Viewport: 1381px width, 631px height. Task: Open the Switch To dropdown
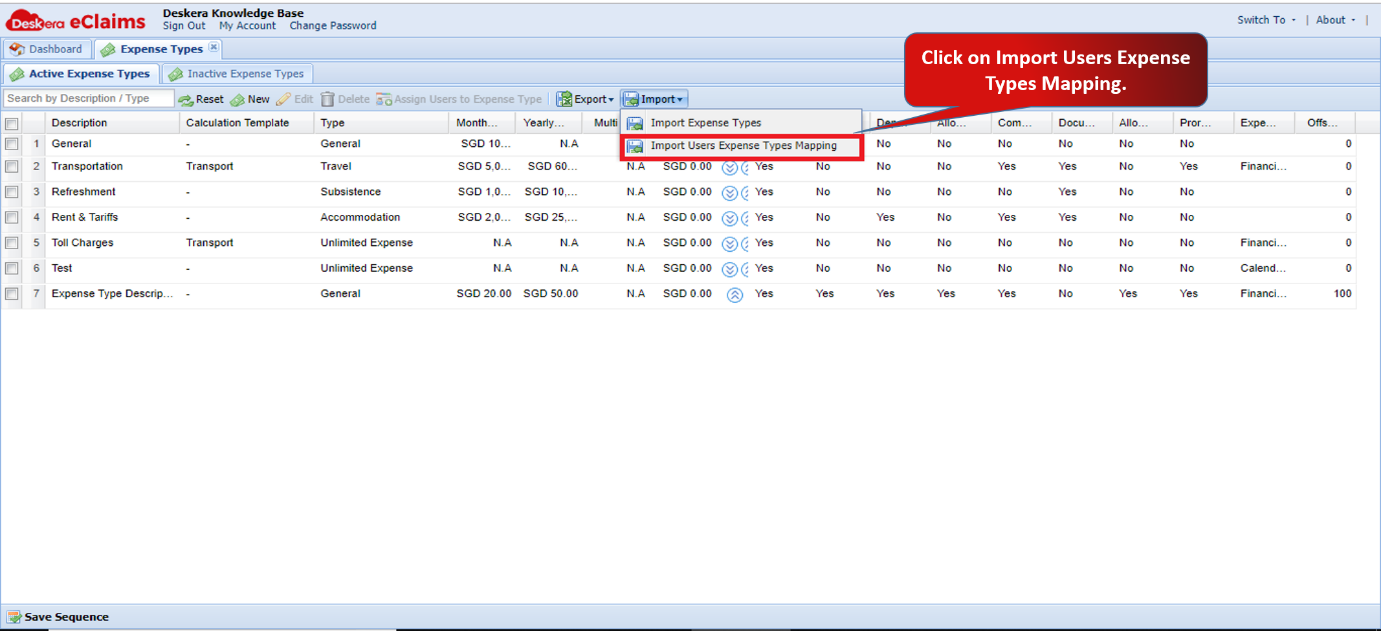click(x=1266, y=20)
